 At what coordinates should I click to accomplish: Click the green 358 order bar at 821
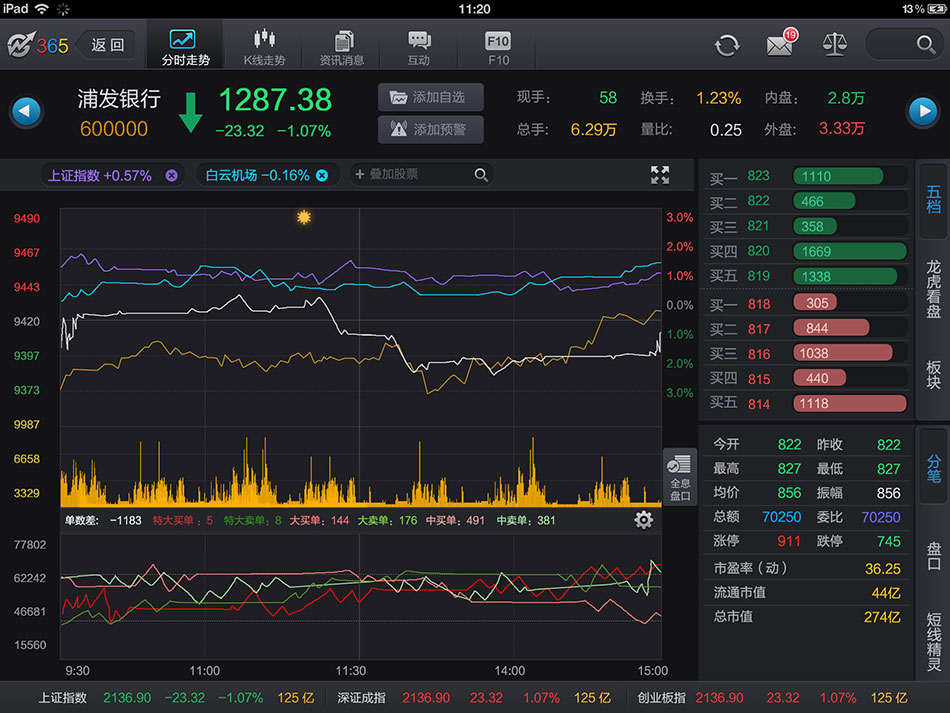pyautogui.click(x=815, y=227)
